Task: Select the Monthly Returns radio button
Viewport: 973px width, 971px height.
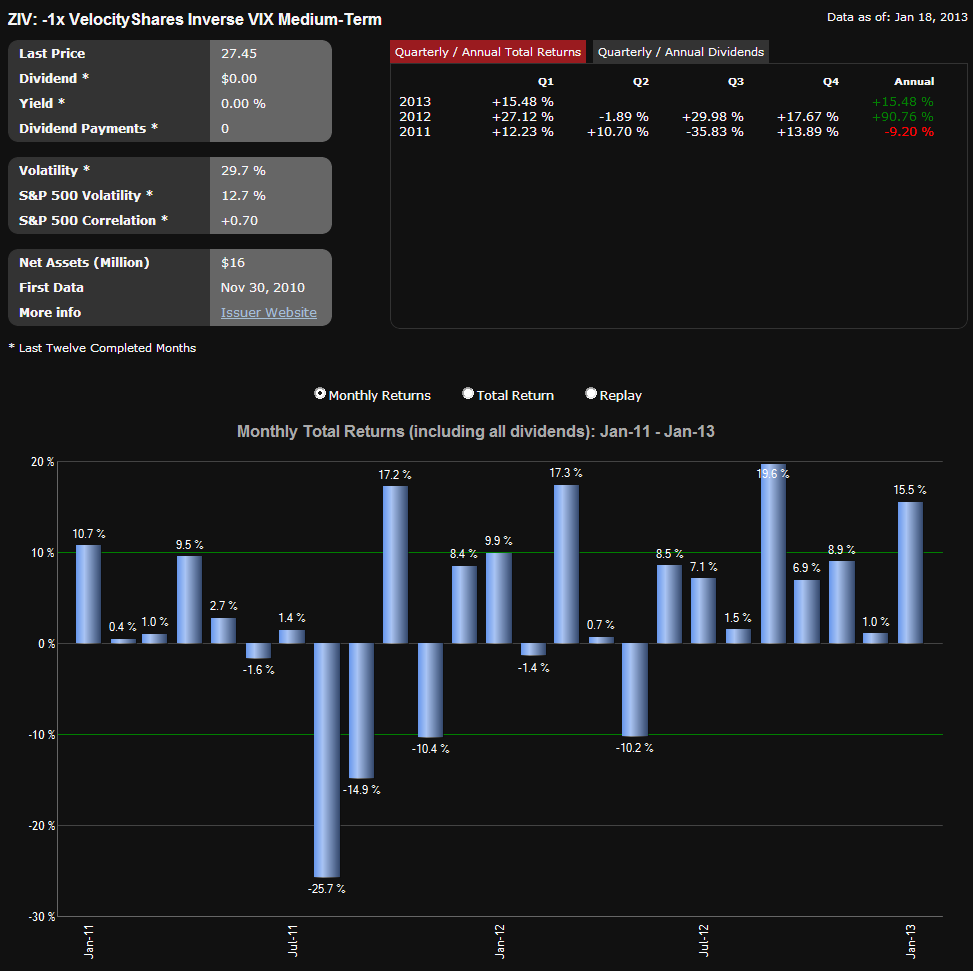Action: click(320, 394)
